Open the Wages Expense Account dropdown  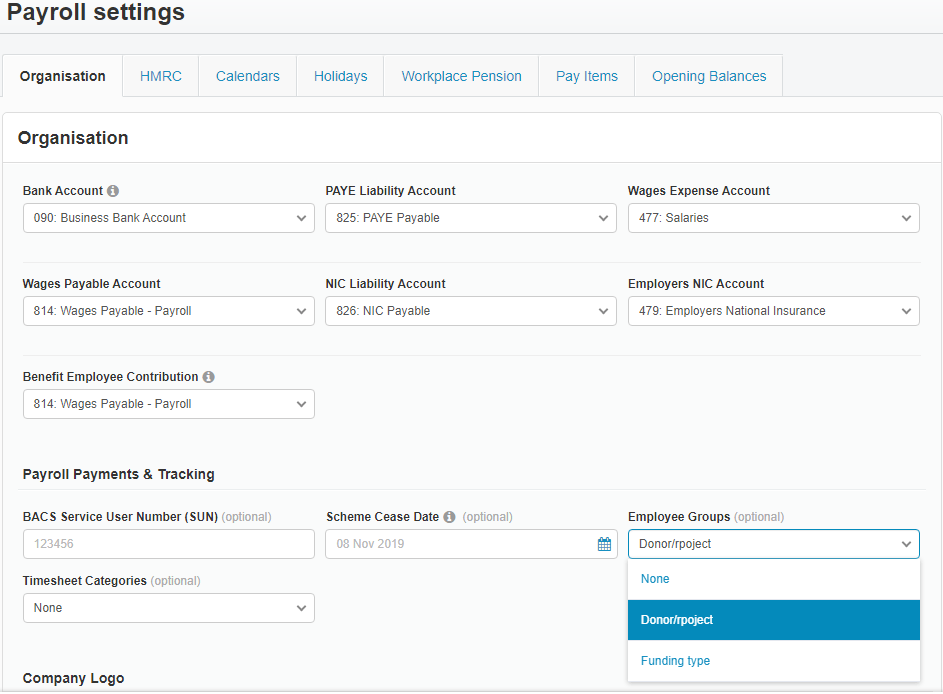773,218
